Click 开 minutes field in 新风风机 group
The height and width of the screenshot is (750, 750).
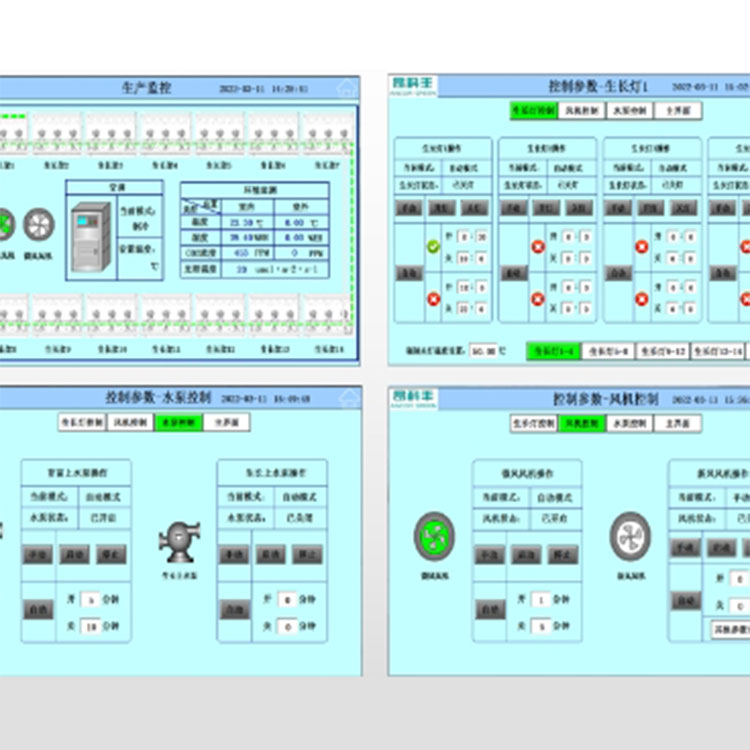click(x=739, y=579)
